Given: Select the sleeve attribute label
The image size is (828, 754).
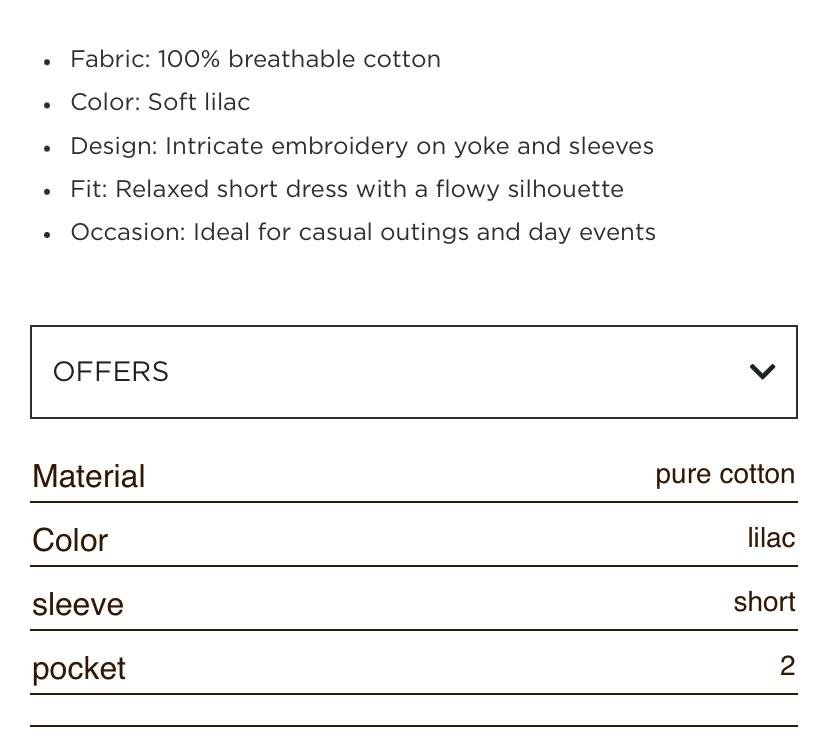Looking at the screenshot, I should pos(78,604).
